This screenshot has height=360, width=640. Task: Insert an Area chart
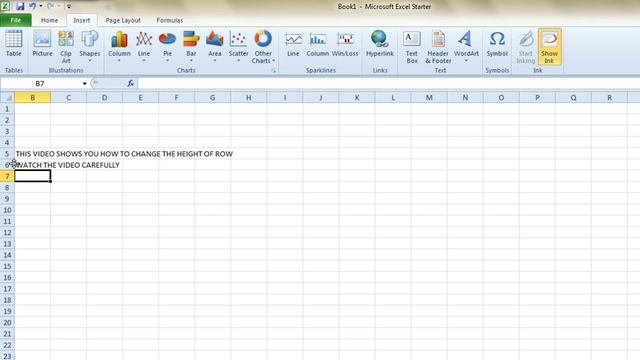coord(215,47)
